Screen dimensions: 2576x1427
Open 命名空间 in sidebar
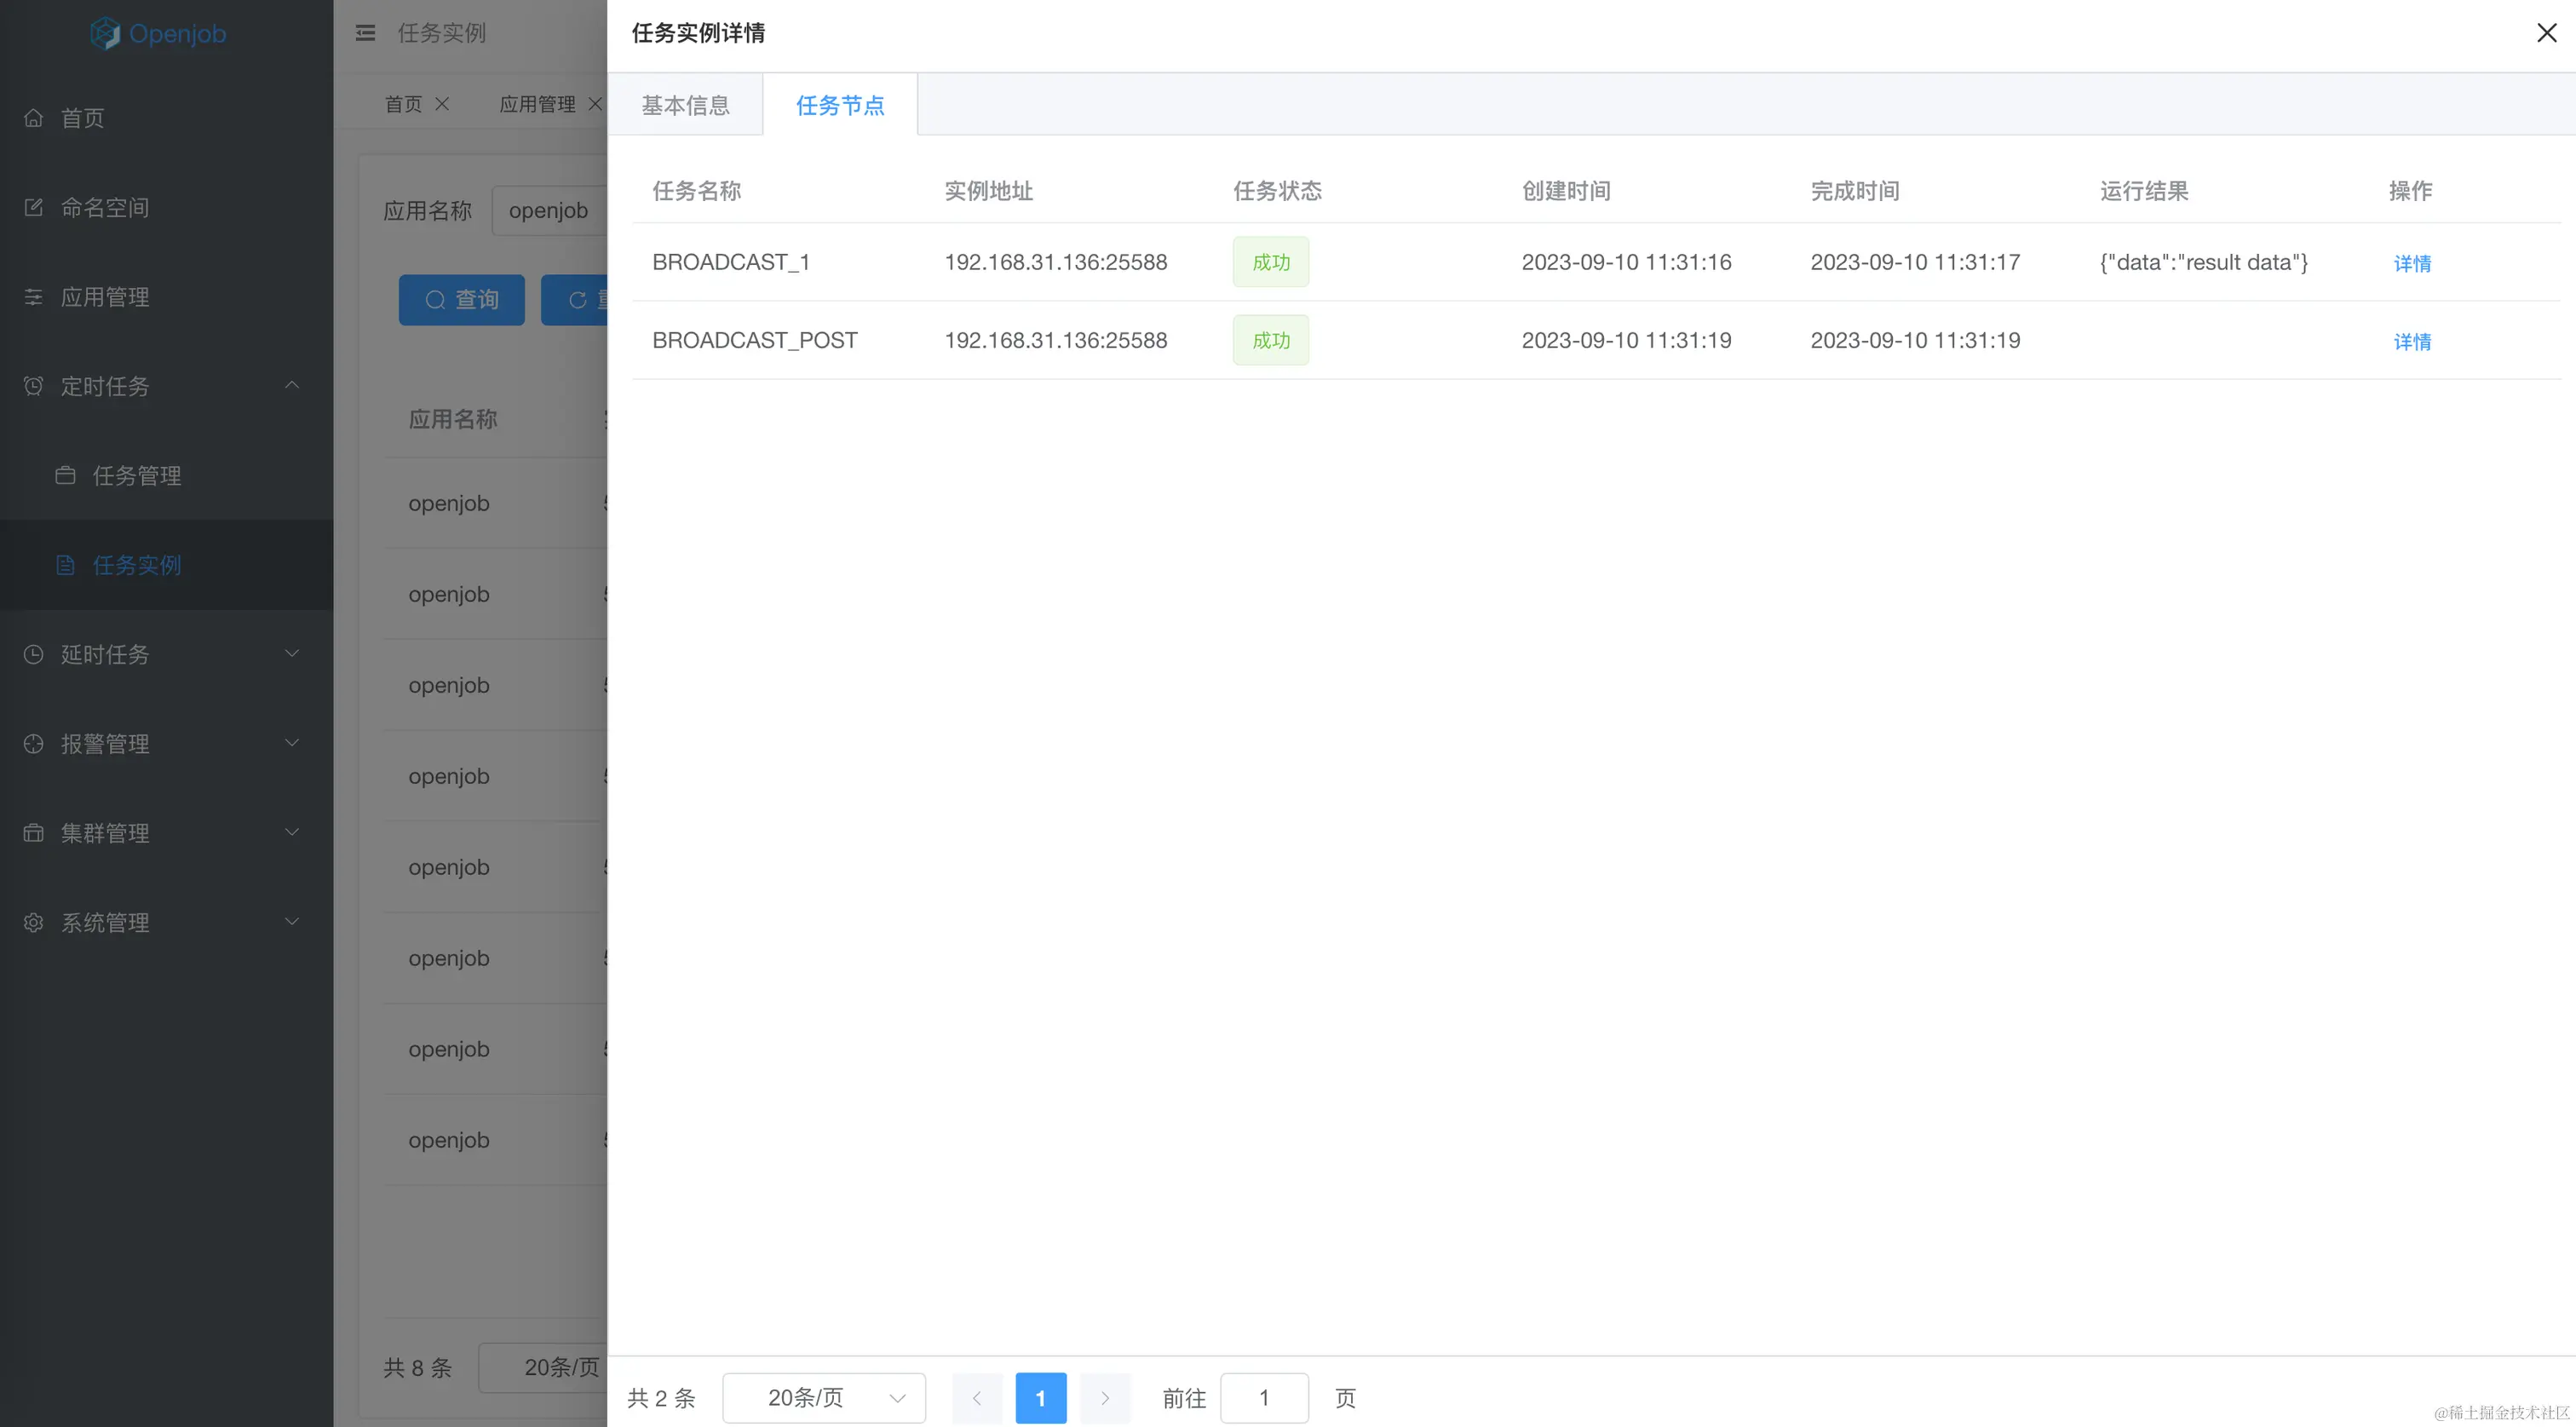tap(104, 207)
